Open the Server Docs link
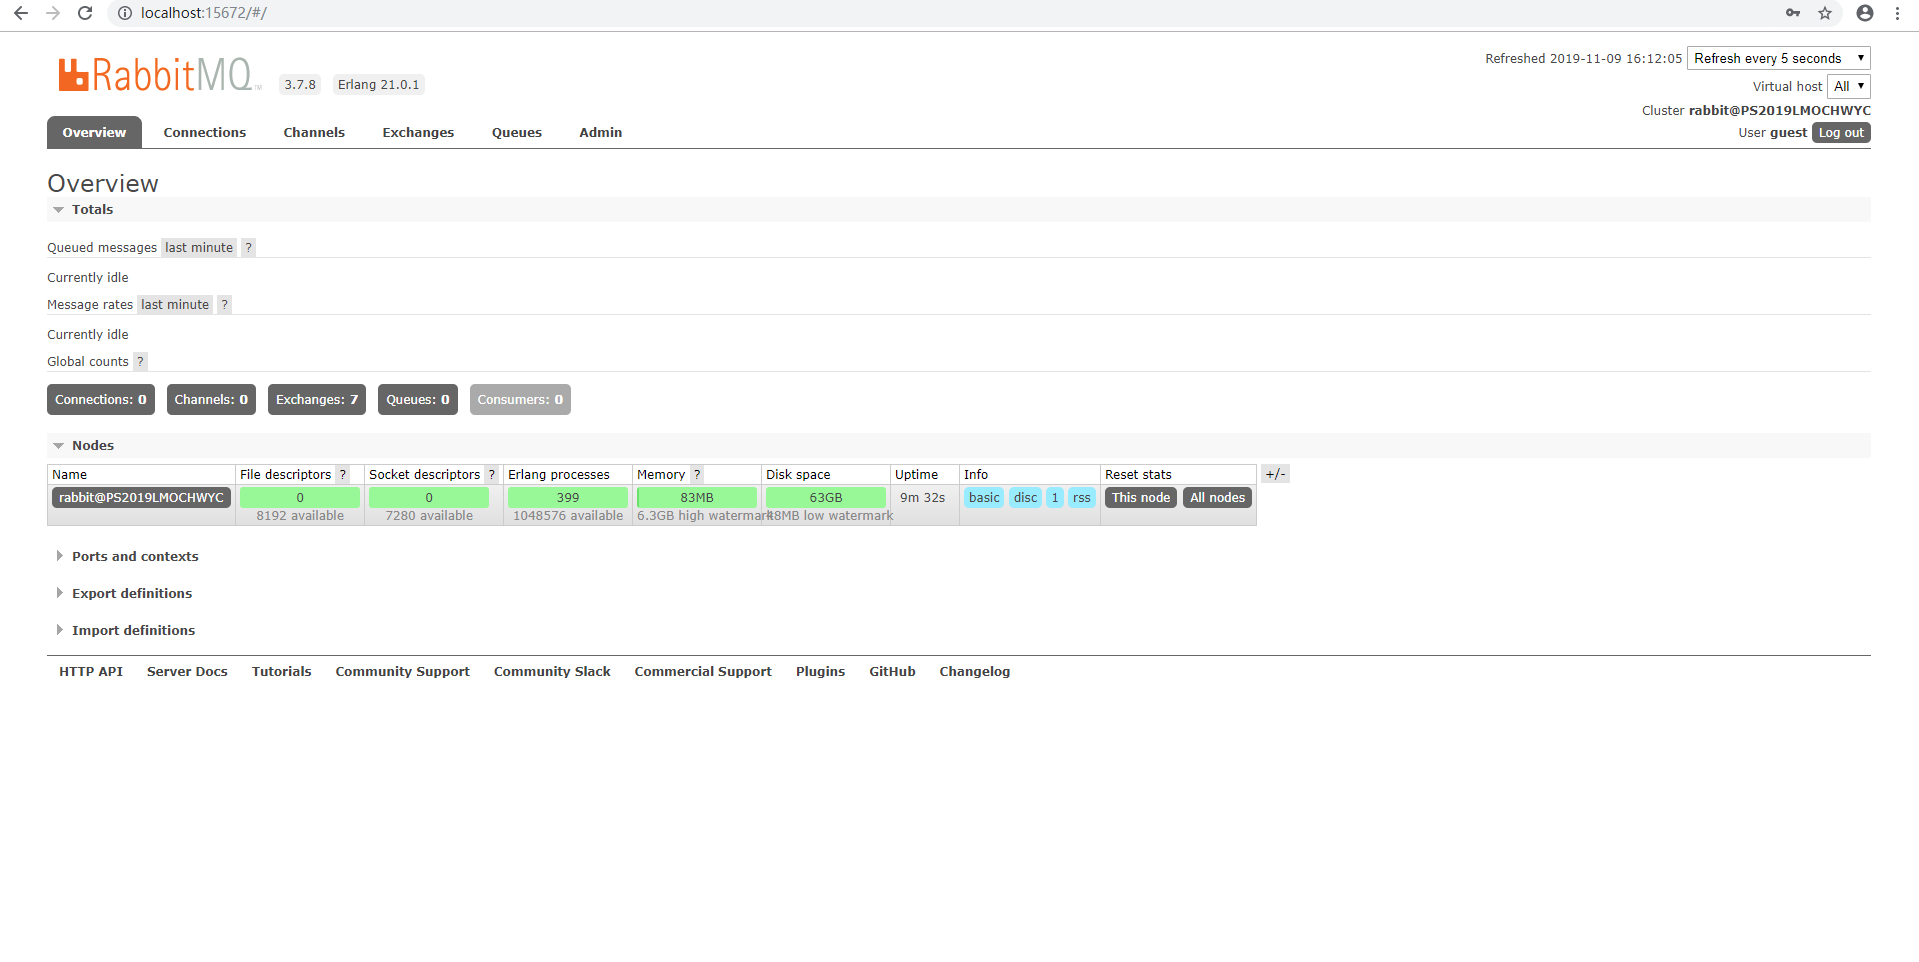The image size is (1919, 962). point(187,672)
